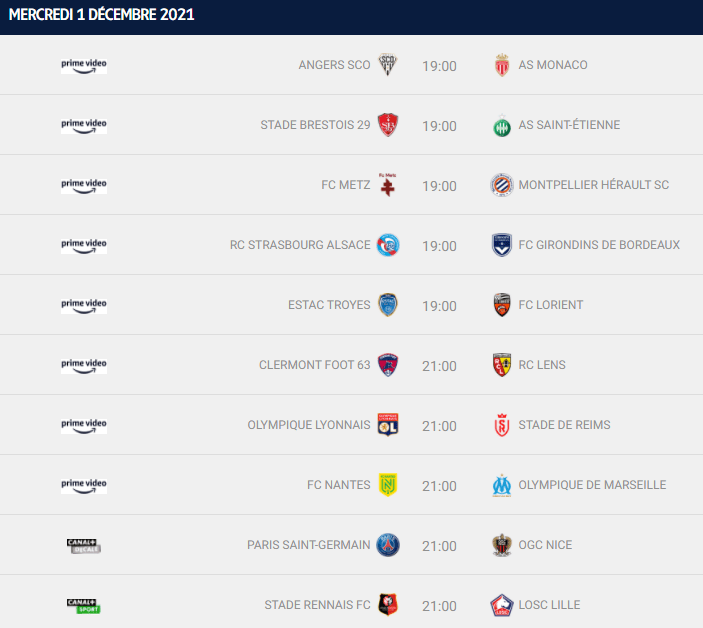703x628 pixels.
Task: Select the Stade Brestois 29 crest
Action: point(388,125)
